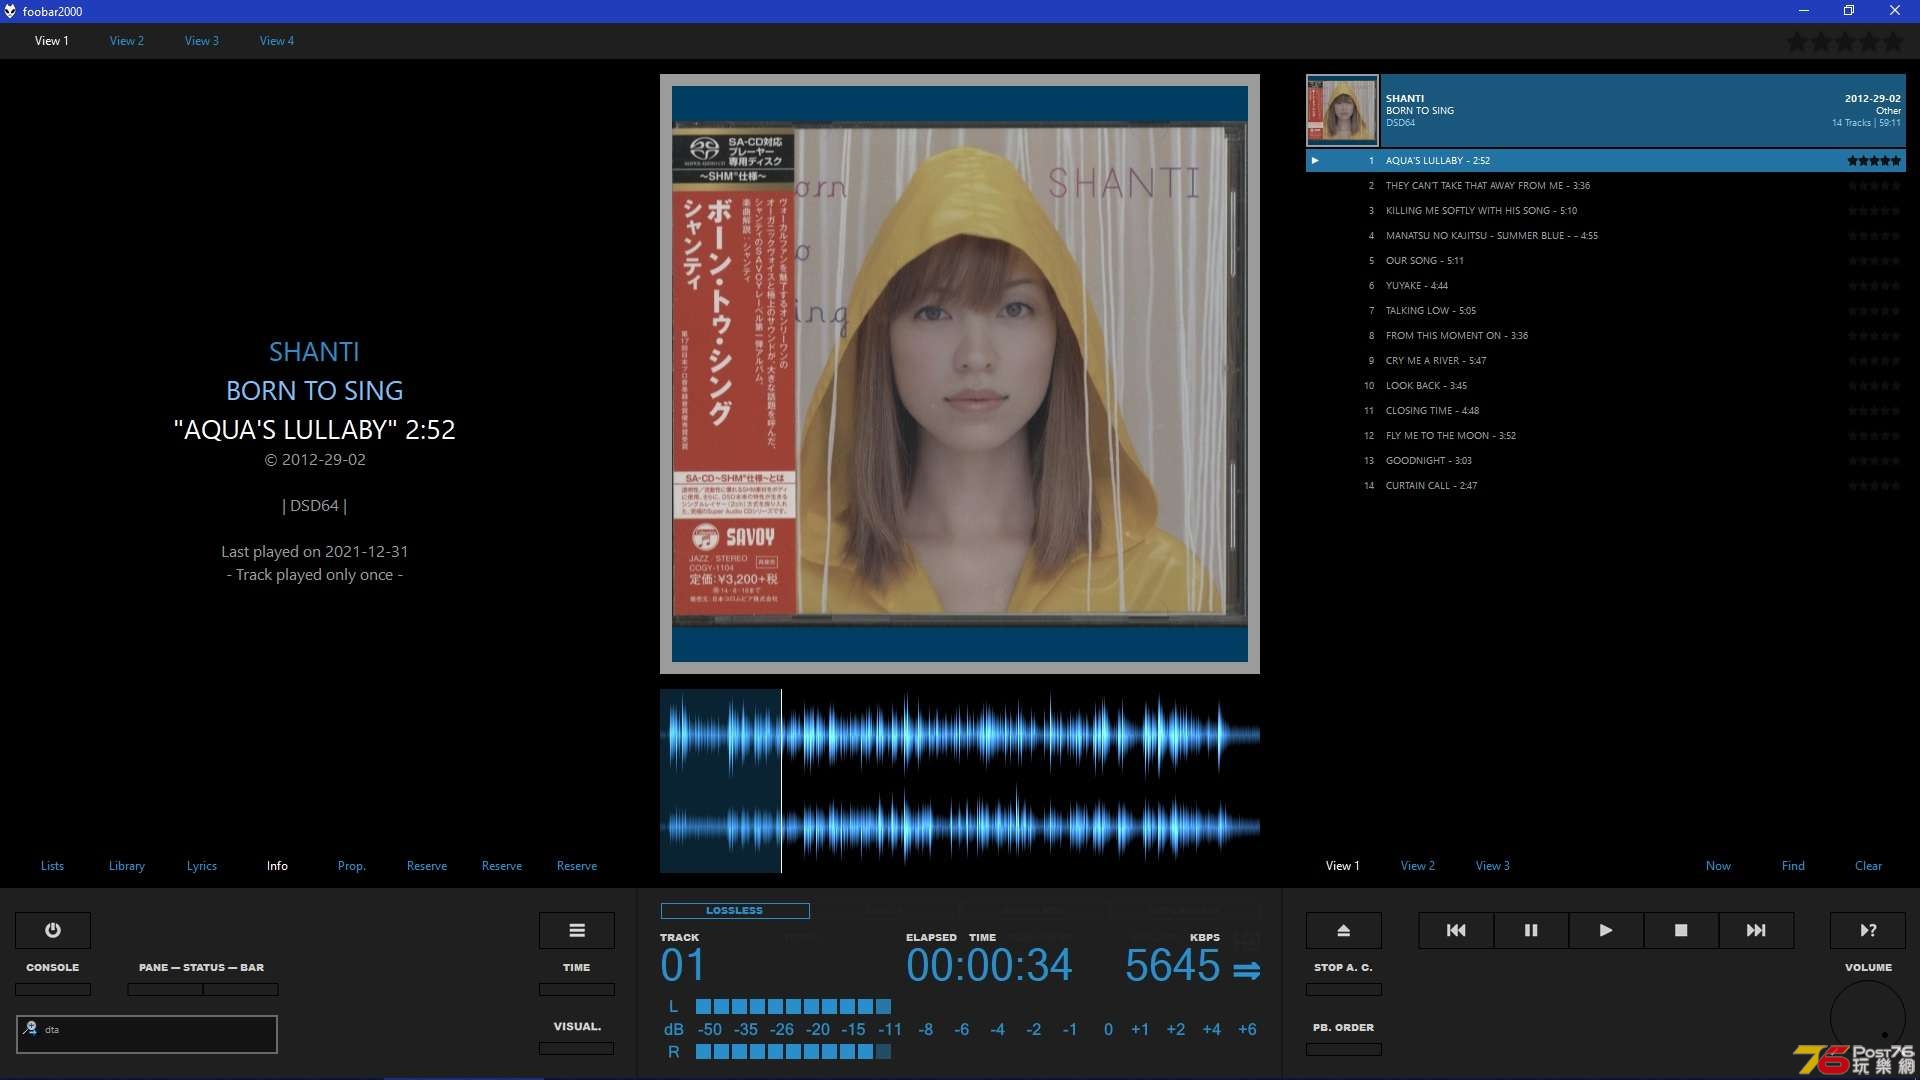Toggle the Console button below its label

53,989
